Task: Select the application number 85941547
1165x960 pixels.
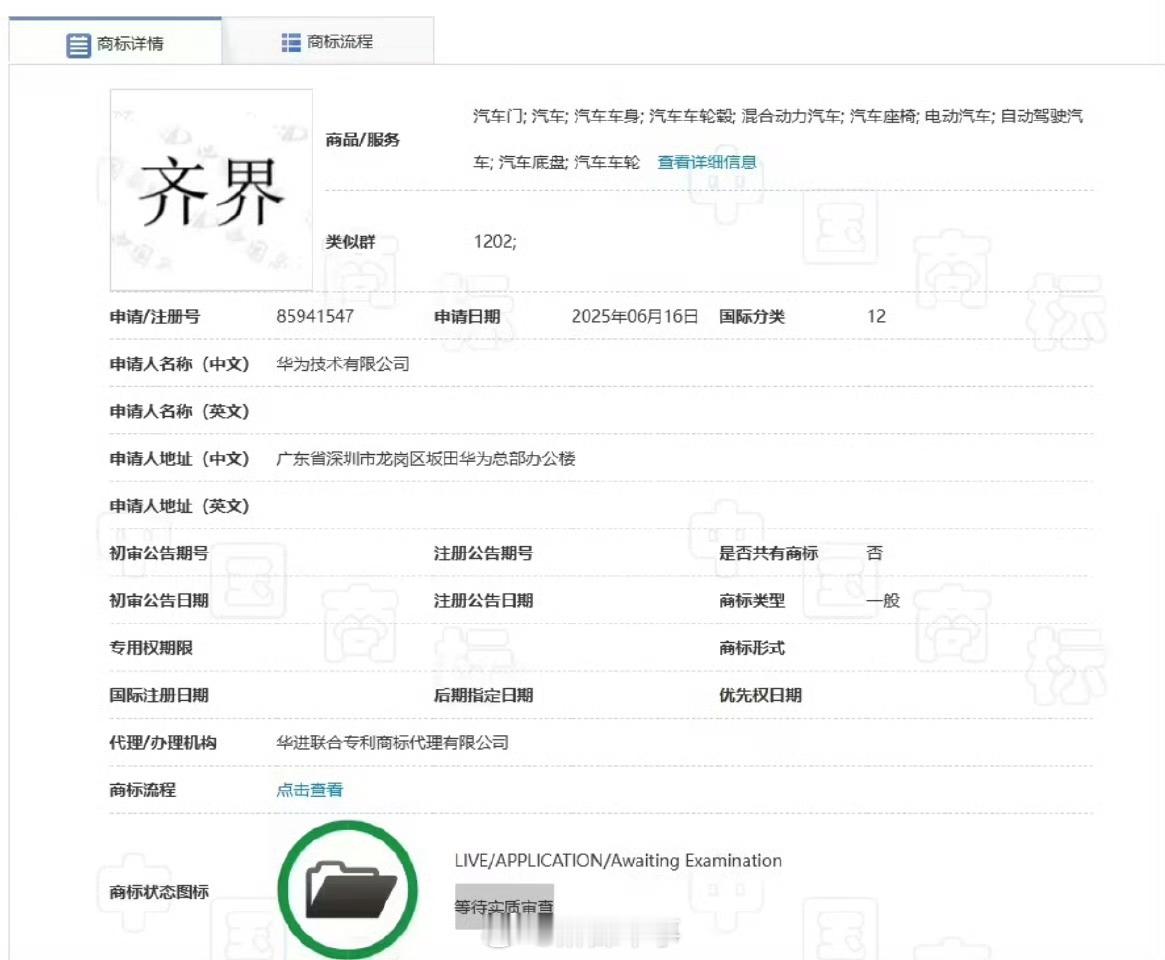Action: click(x=313, y=316)
